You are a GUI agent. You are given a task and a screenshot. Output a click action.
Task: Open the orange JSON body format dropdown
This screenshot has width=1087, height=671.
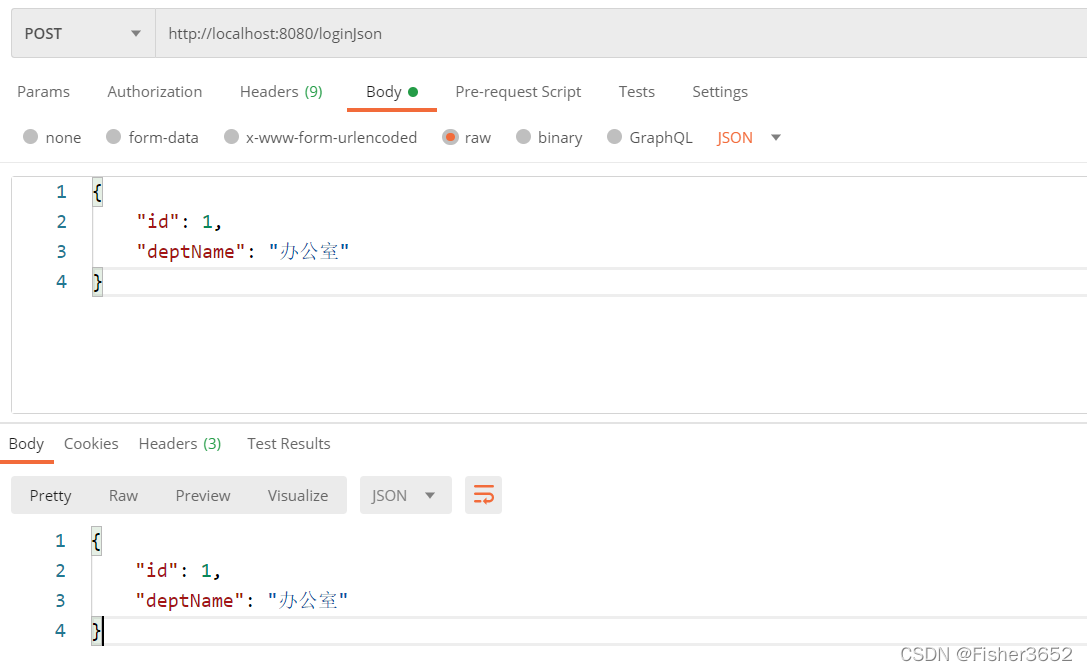749,137
